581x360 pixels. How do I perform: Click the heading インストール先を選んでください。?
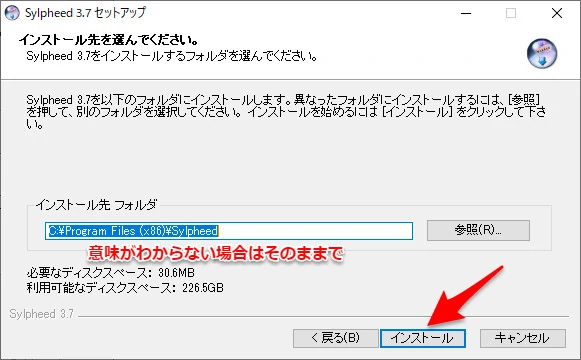point(109,40)
